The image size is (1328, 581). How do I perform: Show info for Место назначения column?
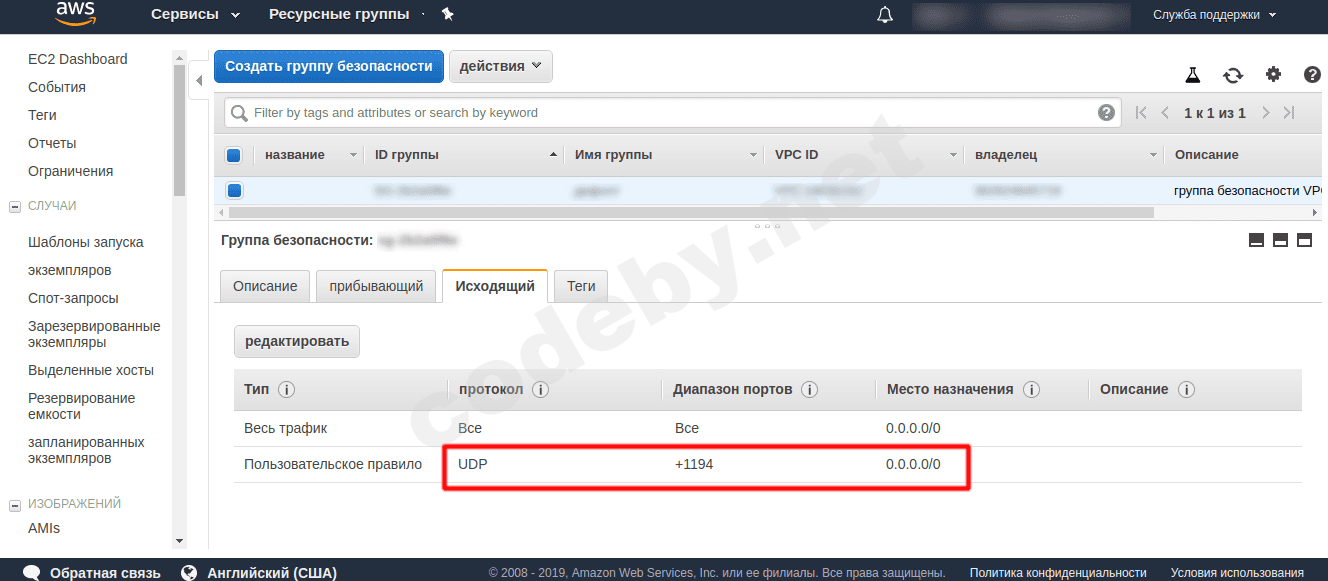click(1031, 389)
